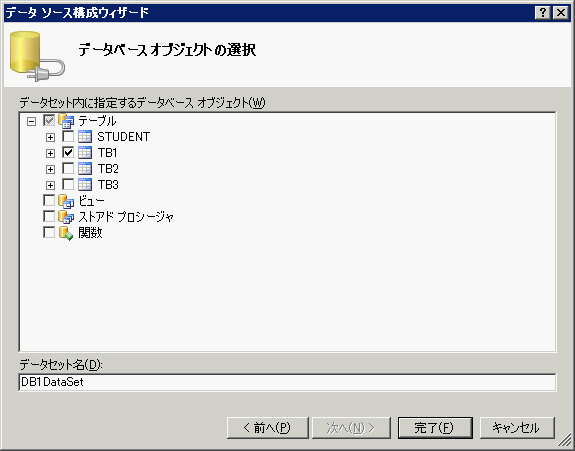The width and height of the screenshot is (575, 451).
Task: Click the STUDENT table icon
Action: pos(85,137)
